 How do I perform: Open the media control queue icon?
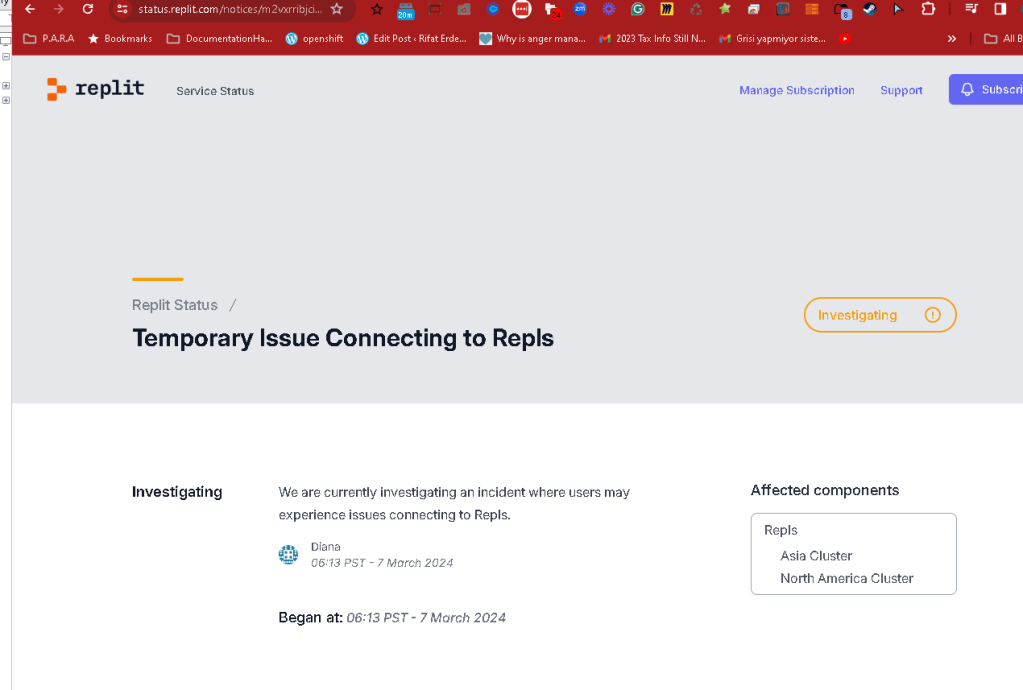point(971,9)
